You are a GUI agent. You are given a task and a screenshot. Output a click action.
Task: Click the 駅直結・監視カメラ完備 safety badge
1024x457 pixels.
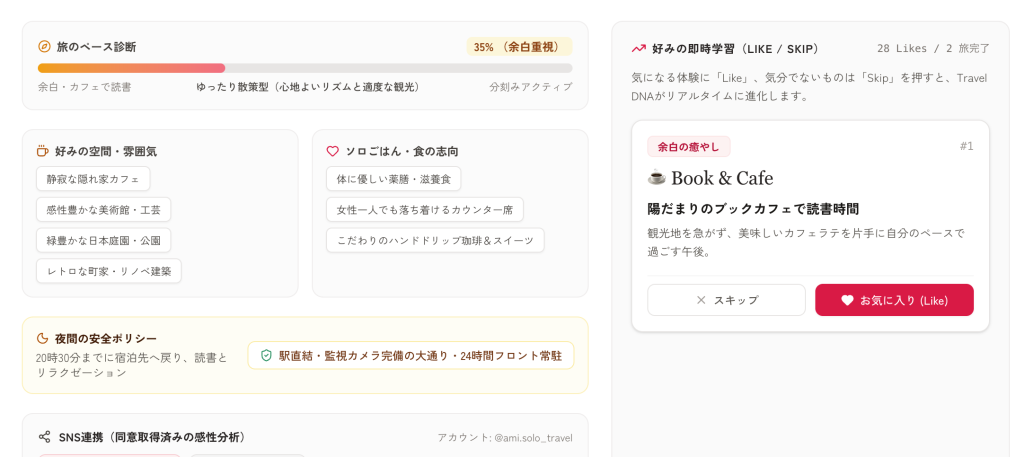tap(411, 356)
